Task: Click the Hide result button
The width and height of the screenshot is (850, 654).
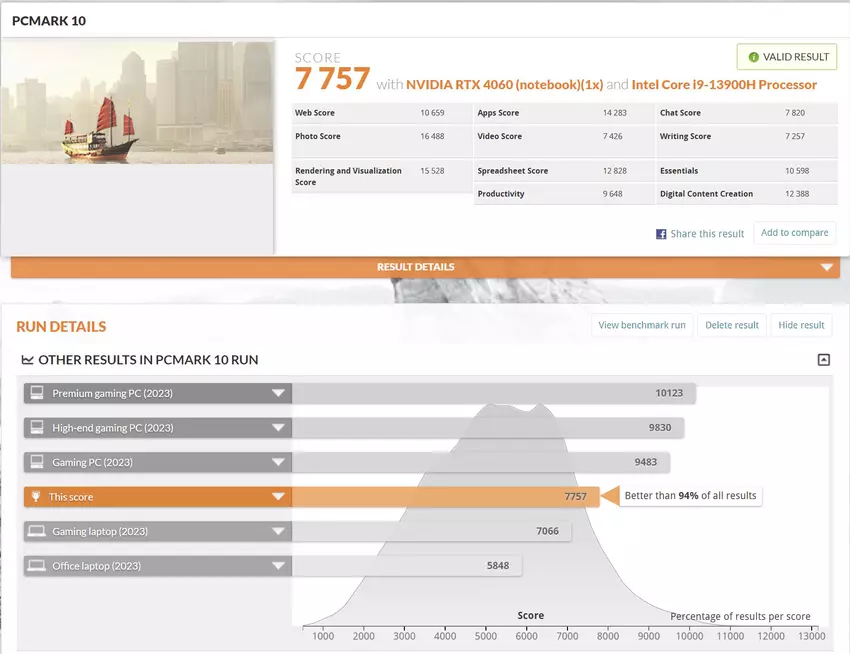Action: [x=801, y=325]
